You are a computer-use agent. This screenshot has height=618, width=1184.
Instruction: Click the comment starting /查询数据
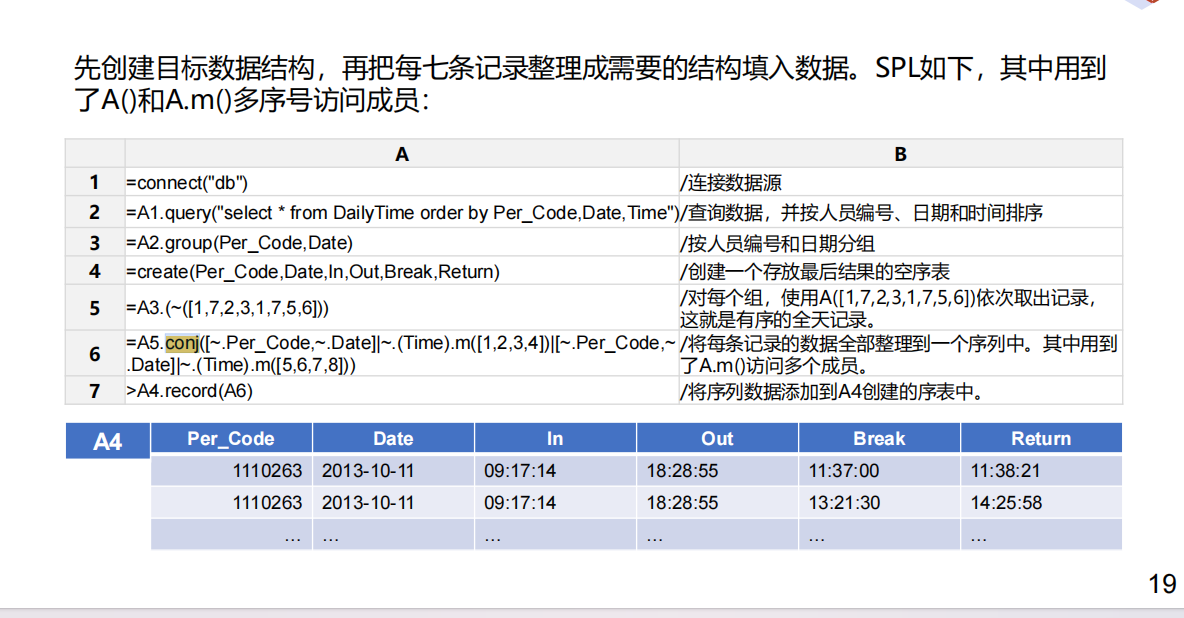[861, 213]
